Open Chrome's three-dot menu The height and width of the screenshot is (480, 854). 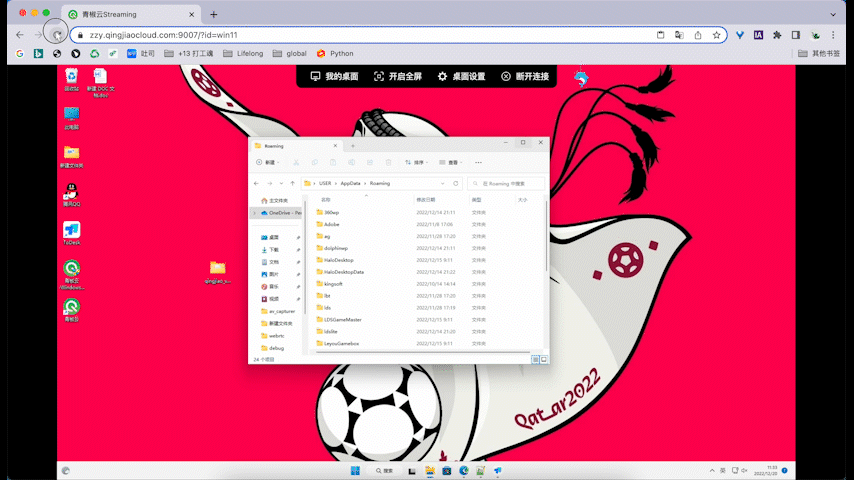[833, 35]
